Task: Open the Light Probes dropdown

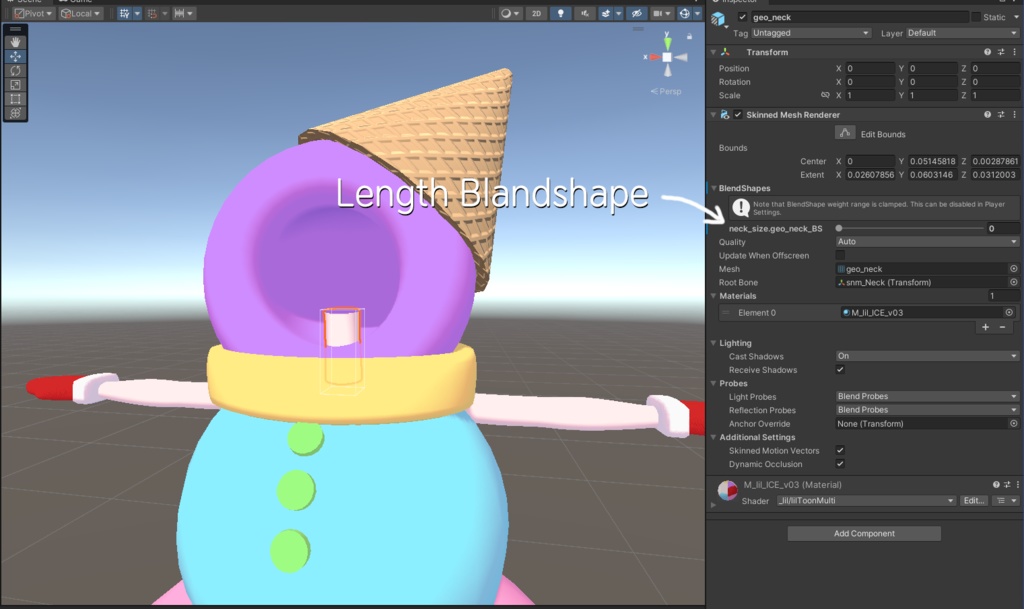Action: pyautogui.click(x=927, y=396)
